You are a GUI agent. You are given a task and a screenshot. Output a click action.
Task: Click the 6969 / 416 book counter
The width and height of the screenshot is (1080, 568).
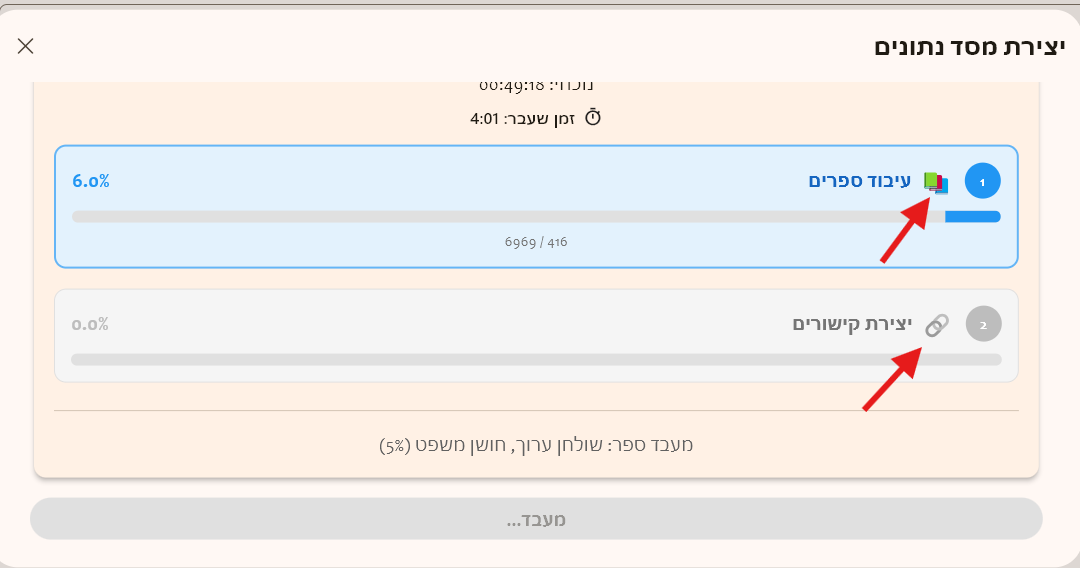tap(536, 242)
